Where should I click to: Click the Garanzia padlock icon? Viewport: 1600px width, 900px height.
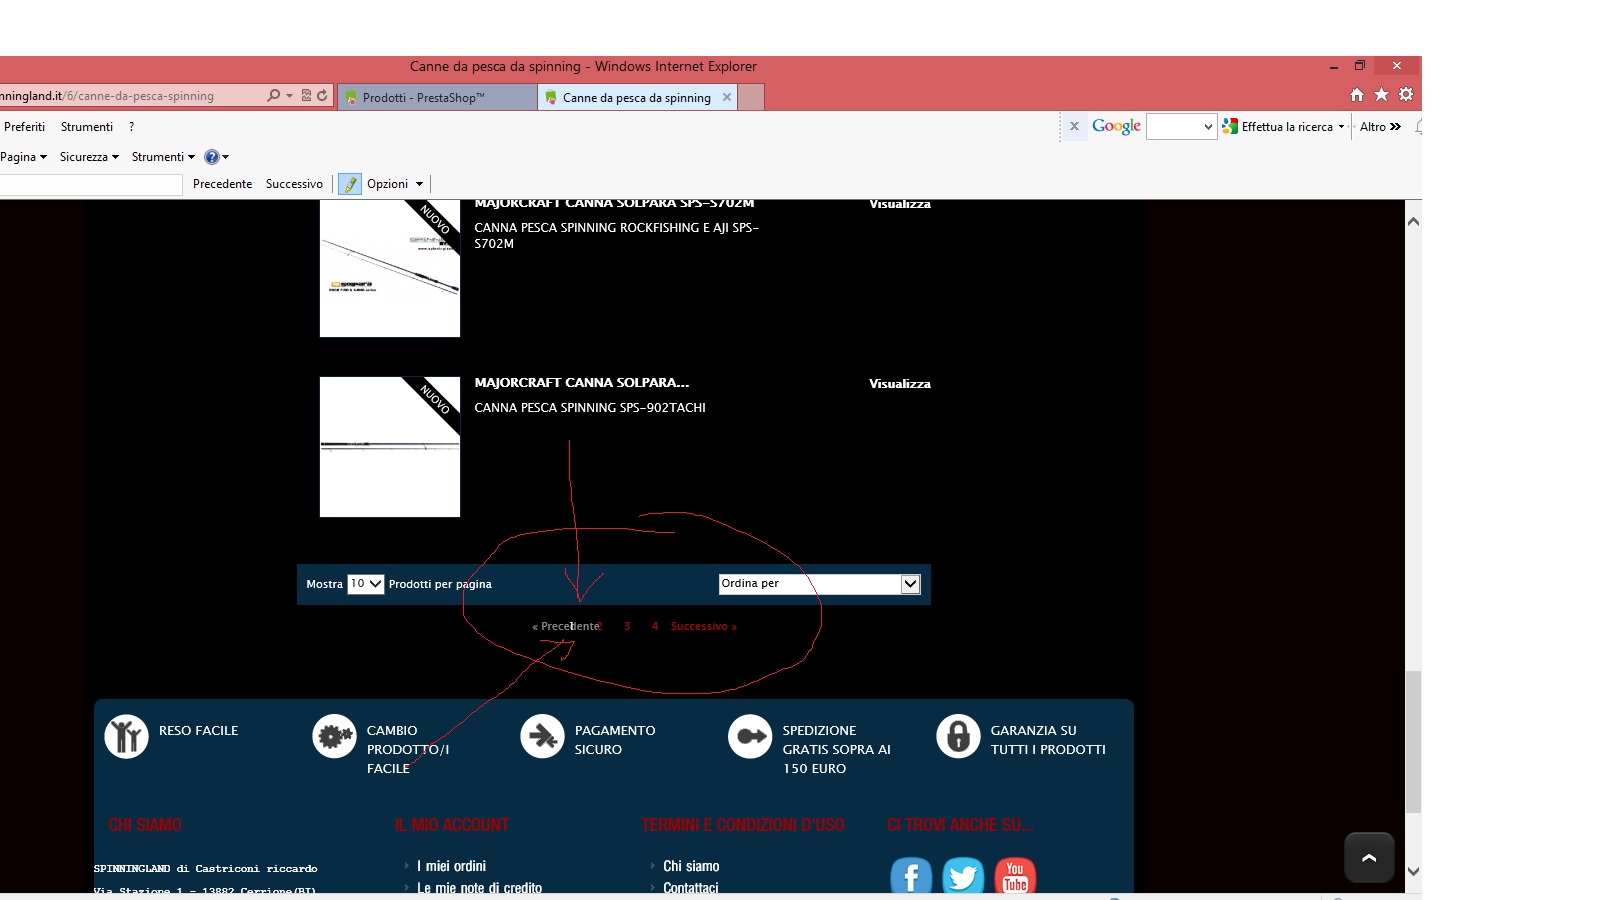(x=958, y=737)
